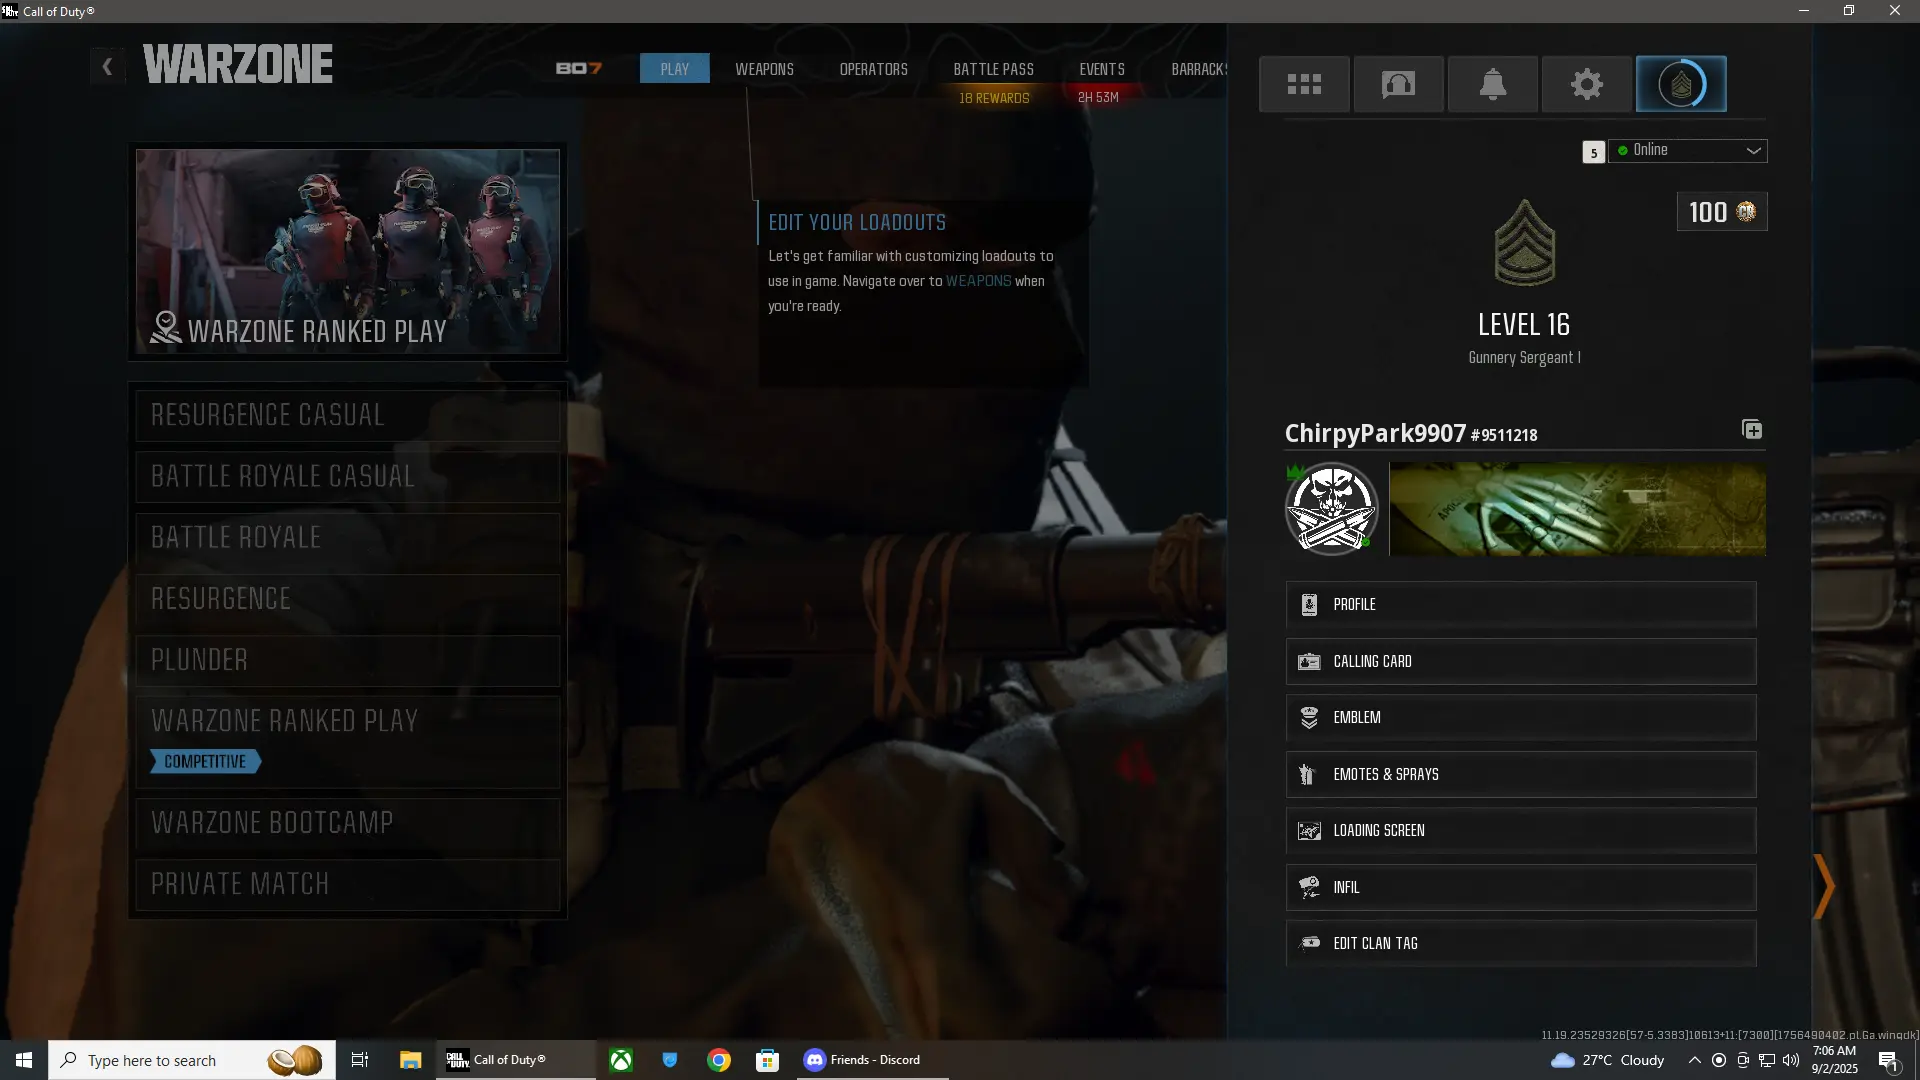Click the player rank profile icon

[x=1681, y=84]
